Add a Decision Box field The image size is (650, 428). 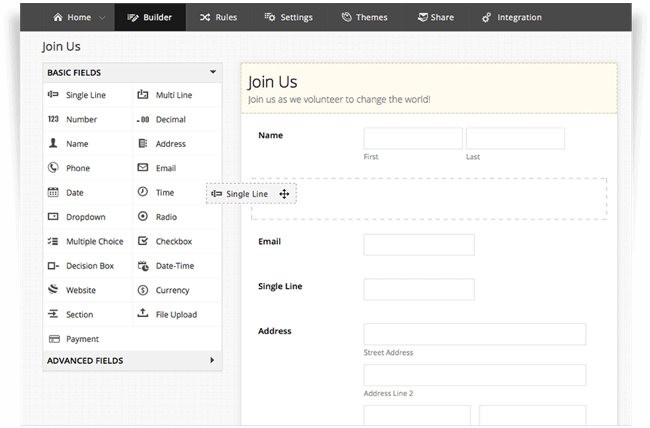pyautogui.click(x=89, y=266)
